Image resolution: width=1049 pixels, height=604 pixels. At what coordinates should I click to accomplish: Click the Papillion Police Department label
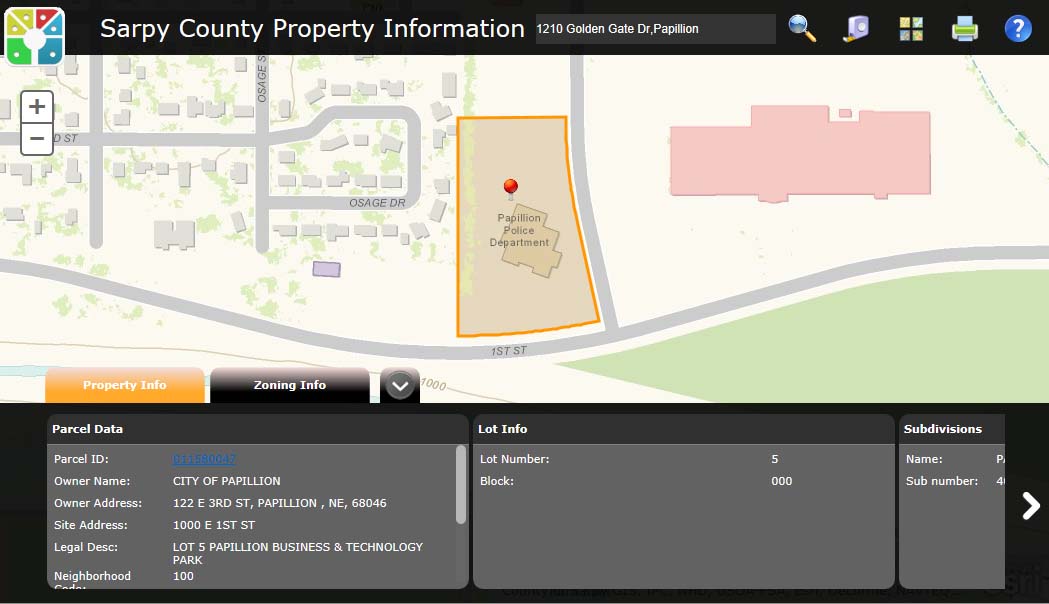tap(519, 228)
